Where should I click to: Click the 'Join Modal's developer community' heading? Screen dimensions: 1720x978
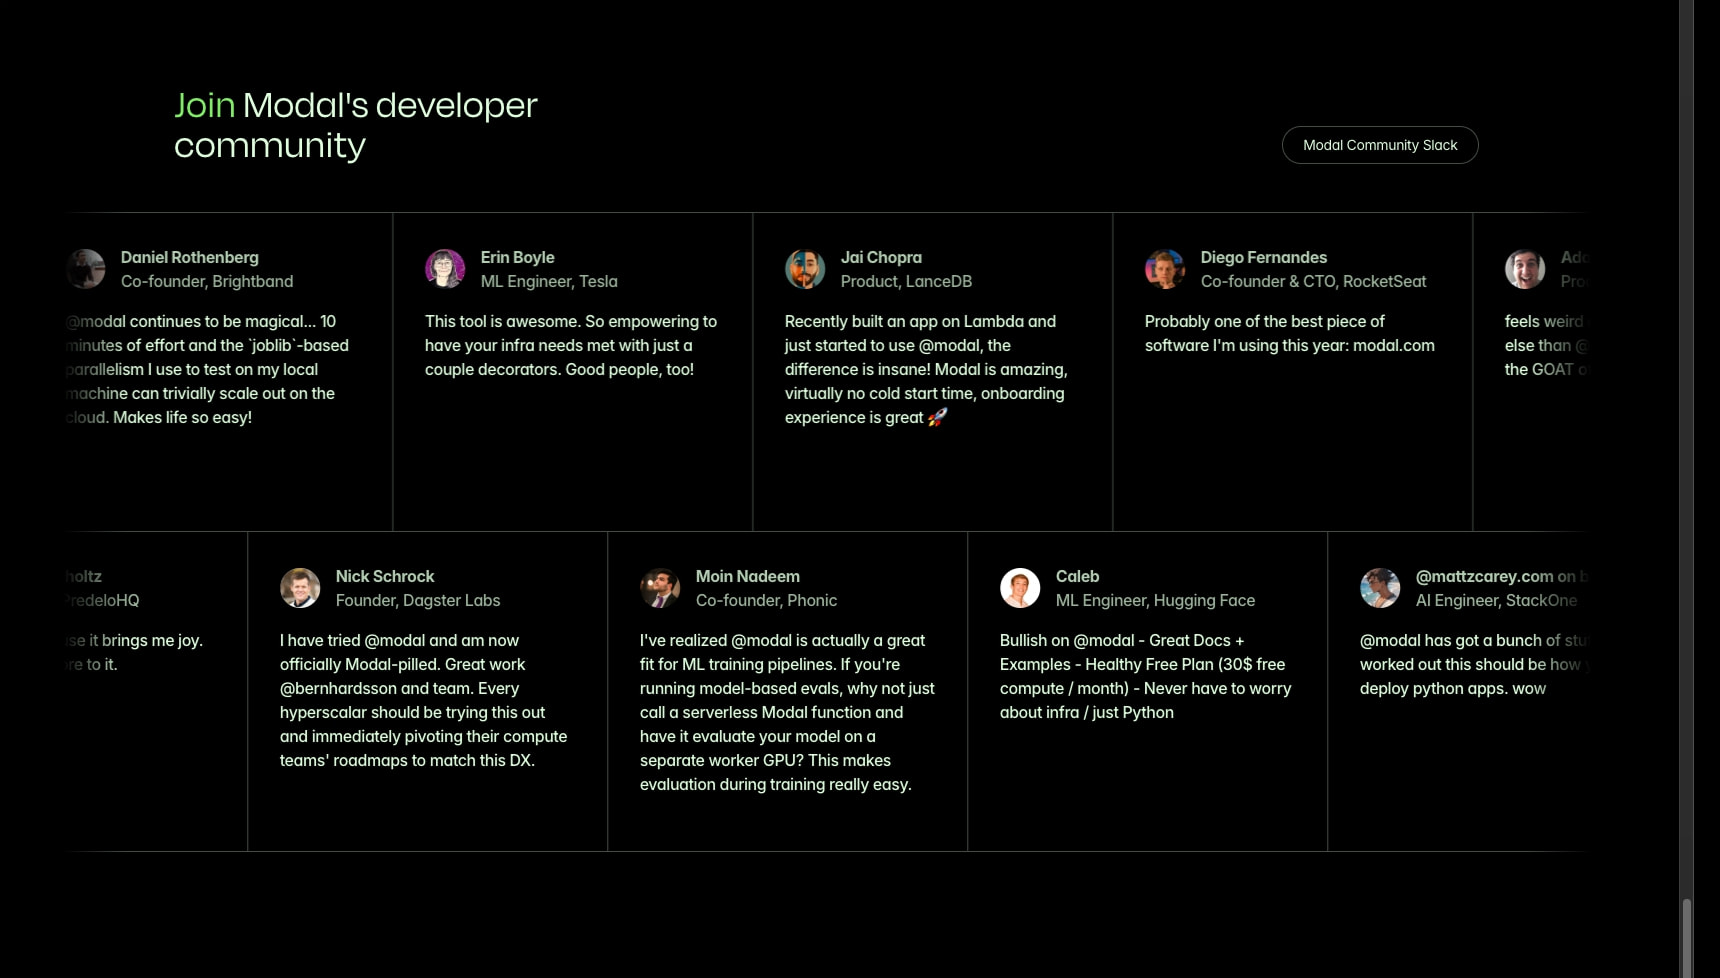[356, 125]
